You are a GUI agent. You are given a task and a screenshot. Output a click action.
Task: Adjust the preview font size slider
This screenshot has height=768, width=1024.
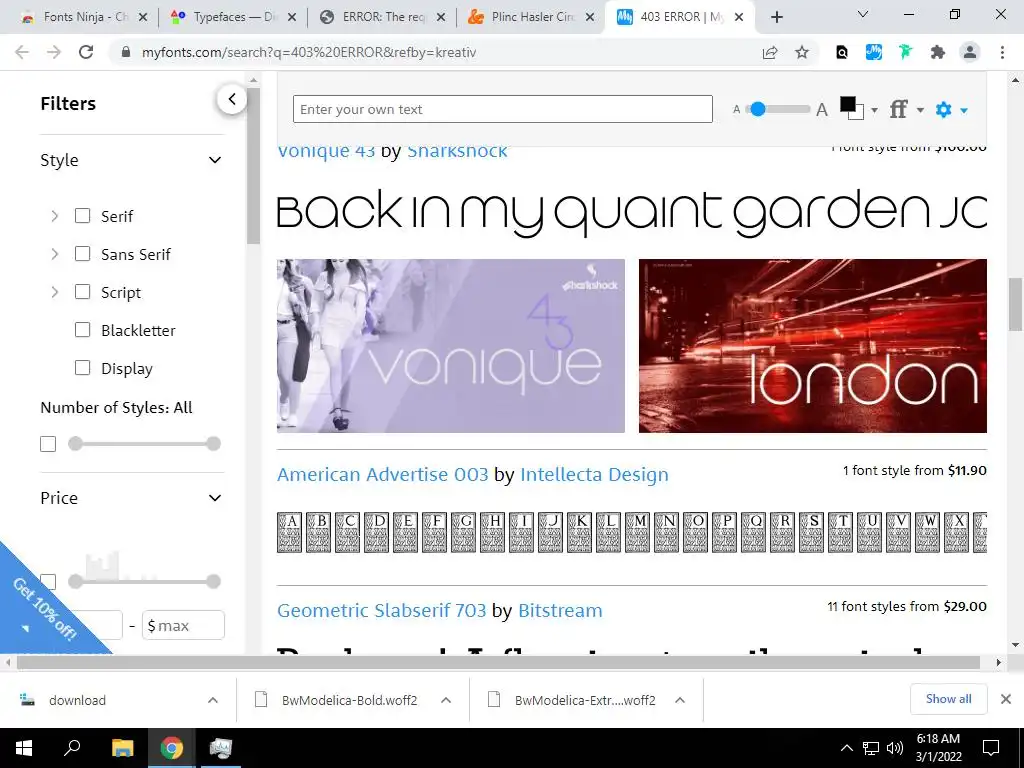[779, 109]
